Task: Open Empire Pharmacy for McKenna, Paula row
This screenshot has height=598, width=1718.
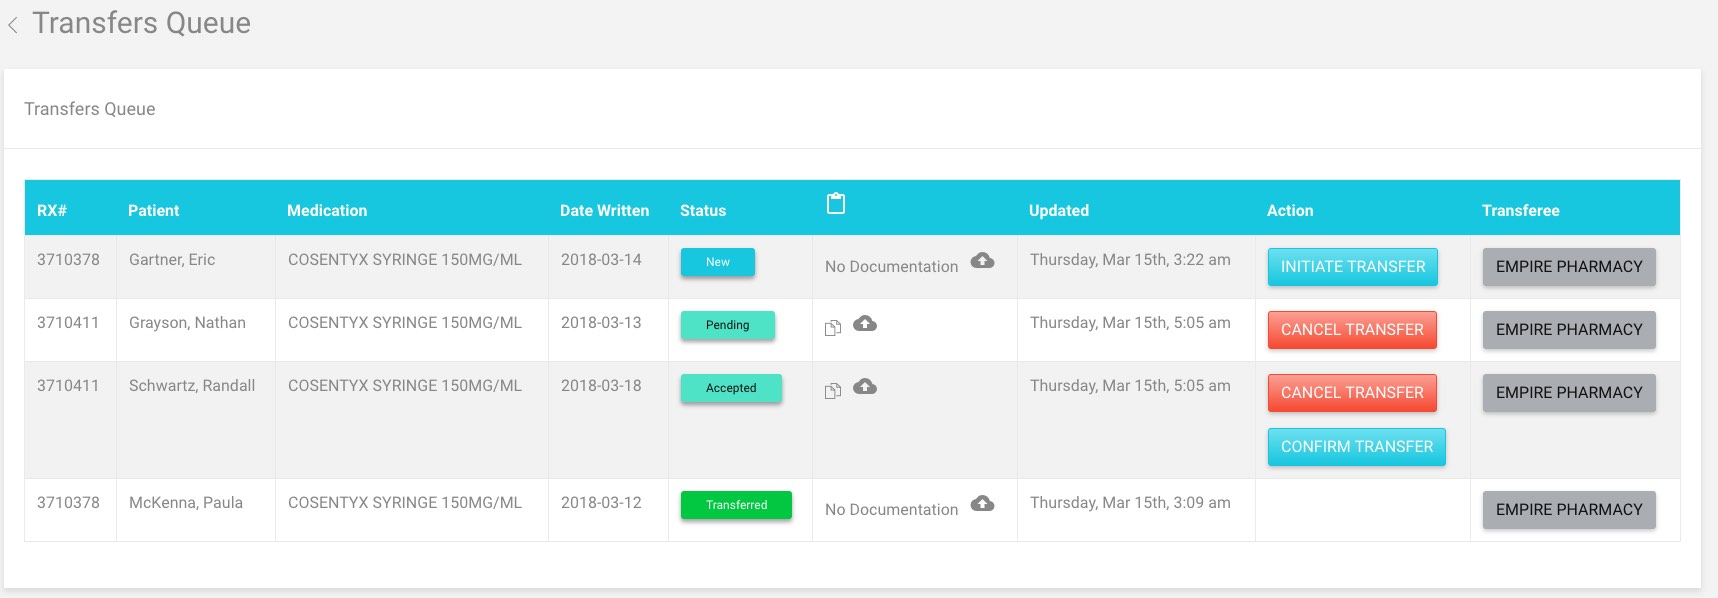Action: [x=1569, y=510]
